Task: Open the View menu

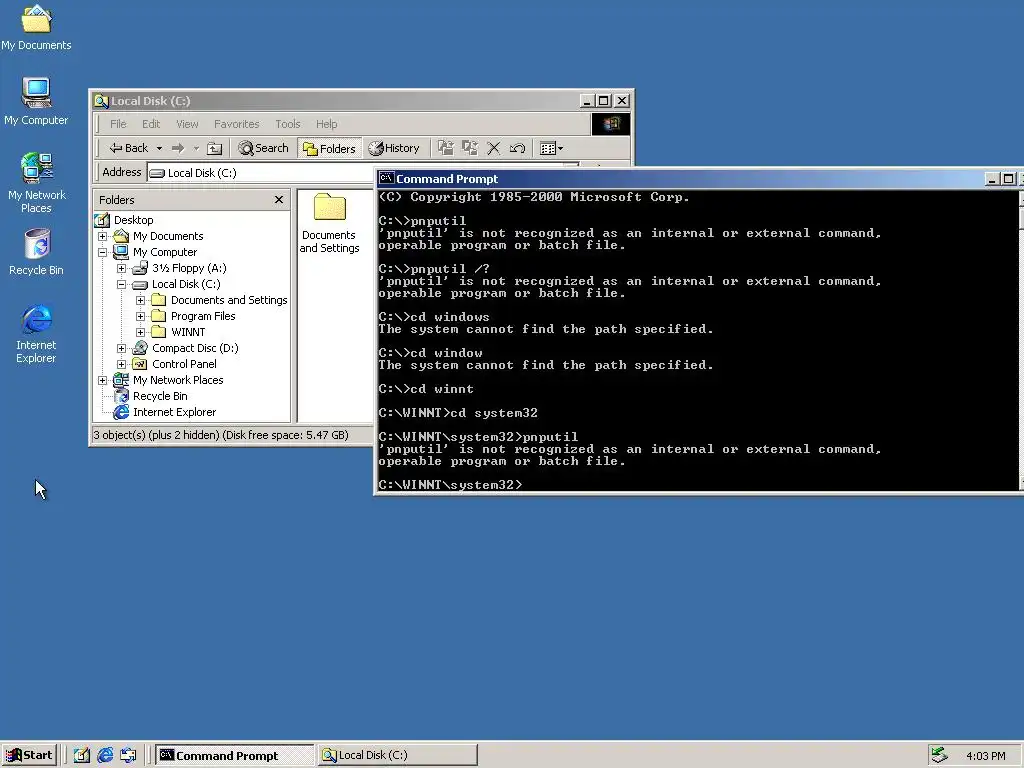Action: [x=187, y=124]
